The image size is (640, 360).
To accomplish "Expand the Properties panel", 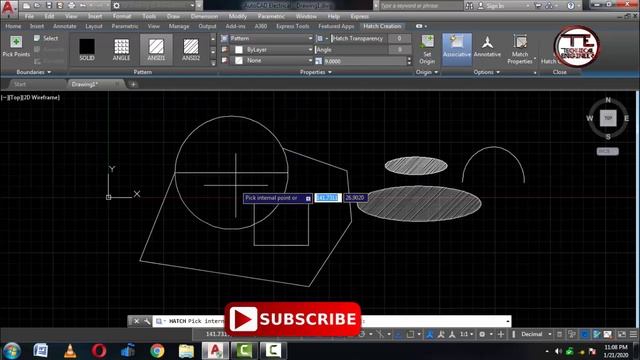I will [x=316, y=72].
